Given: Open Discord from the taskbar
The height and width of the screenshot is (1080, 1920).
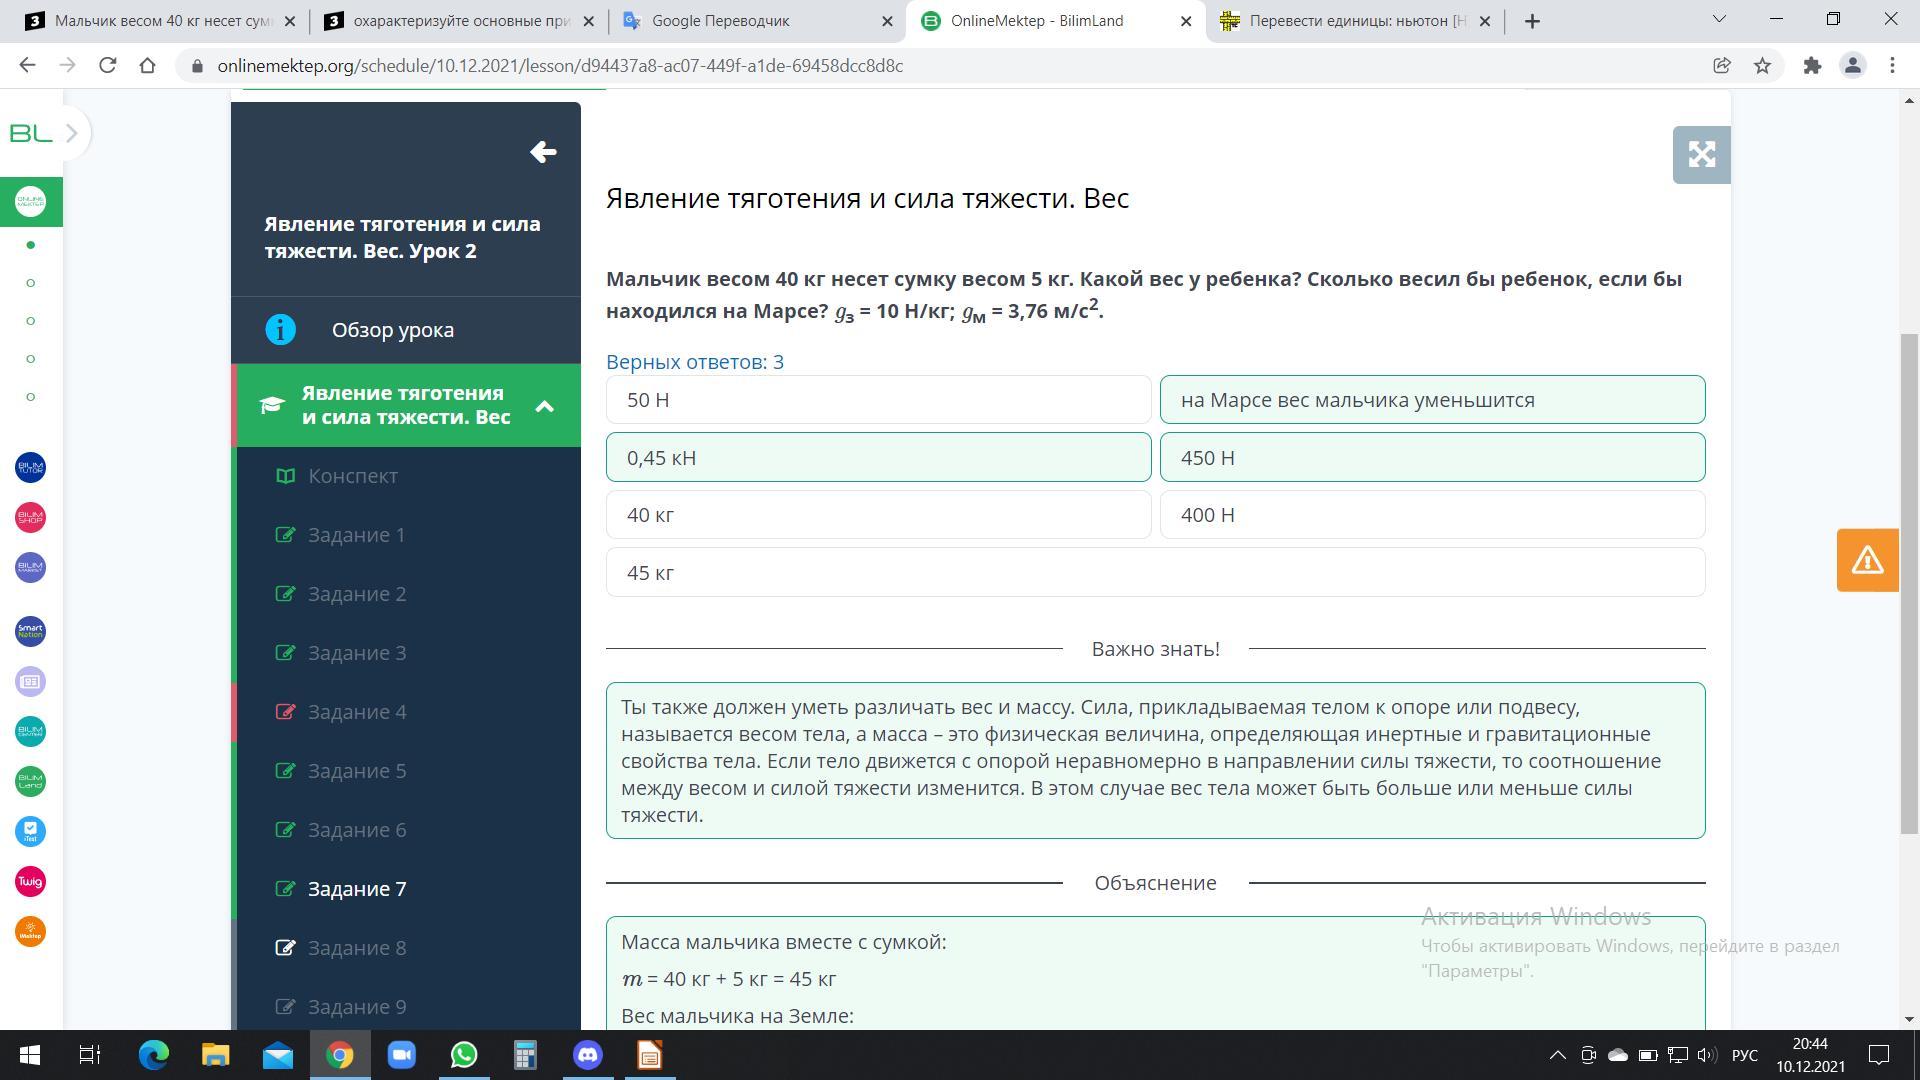Looking at the screenshot, I should click(587, 1055).
